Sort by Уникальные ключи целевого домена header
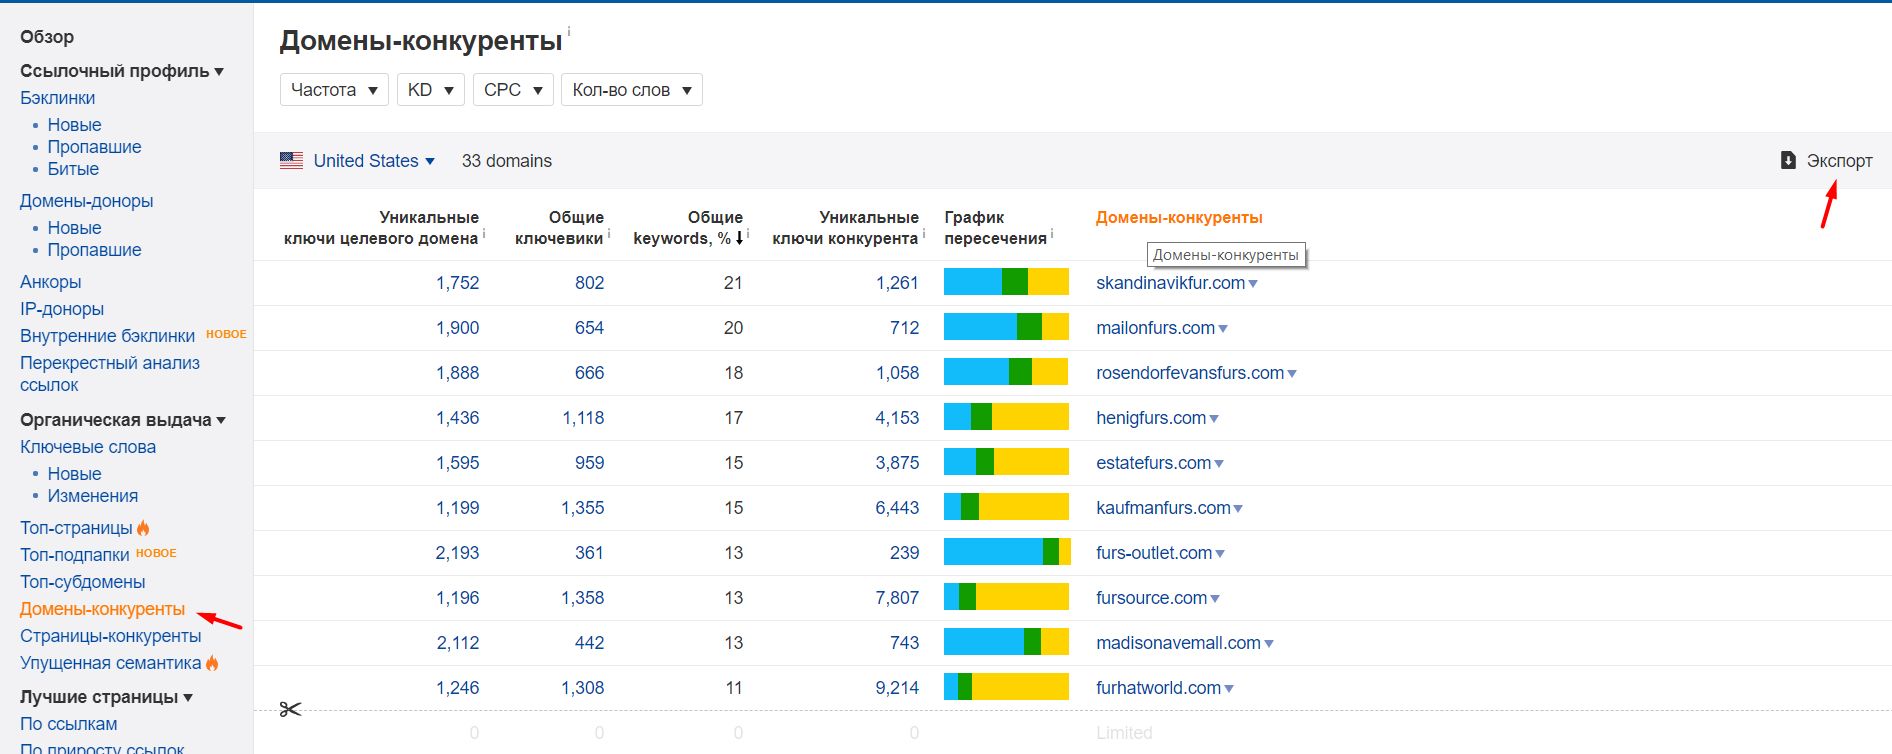The image size is (1892, 754). coord(381,228)
